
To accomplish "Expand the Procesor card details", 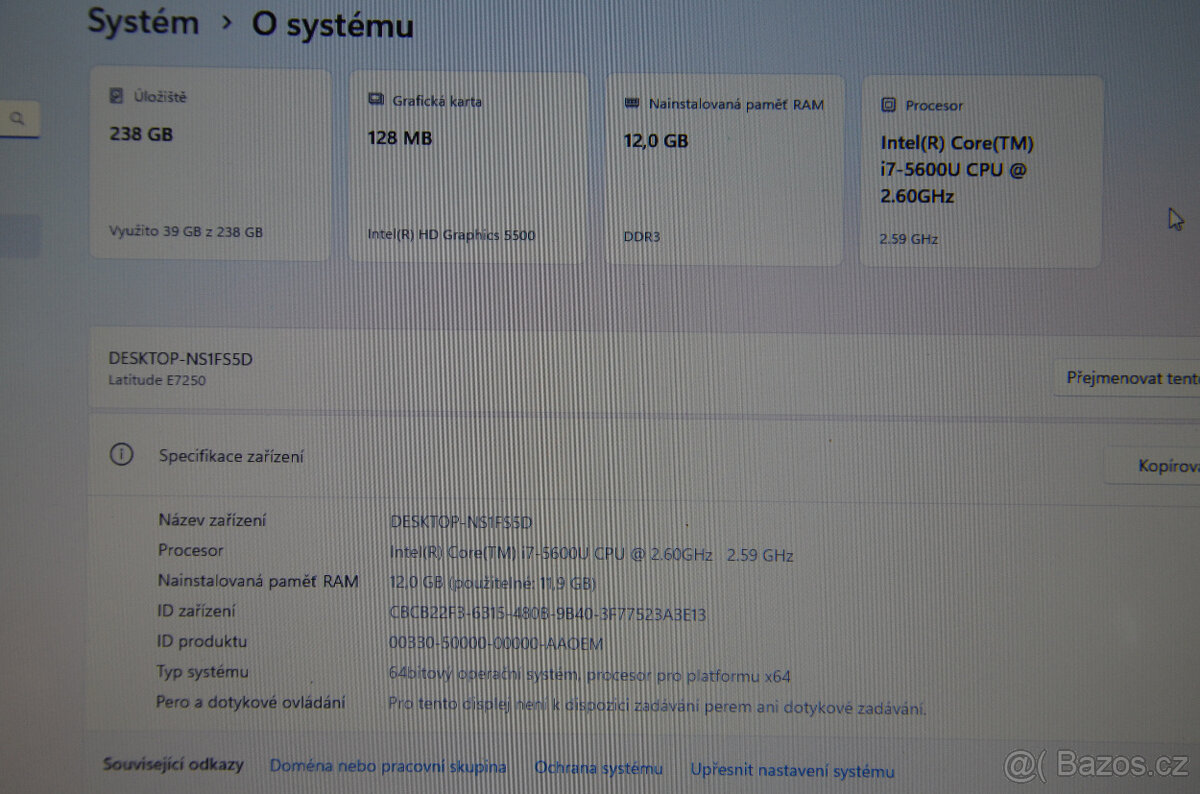I will tap(980, 170).
